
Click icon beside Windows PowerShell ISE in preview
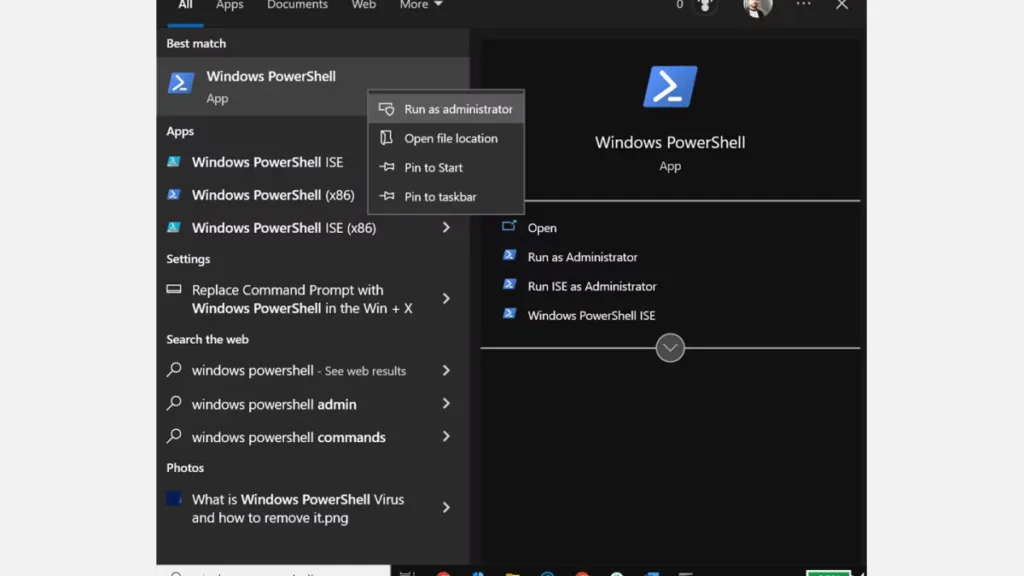pyautogui.click(x=509, y=314)
